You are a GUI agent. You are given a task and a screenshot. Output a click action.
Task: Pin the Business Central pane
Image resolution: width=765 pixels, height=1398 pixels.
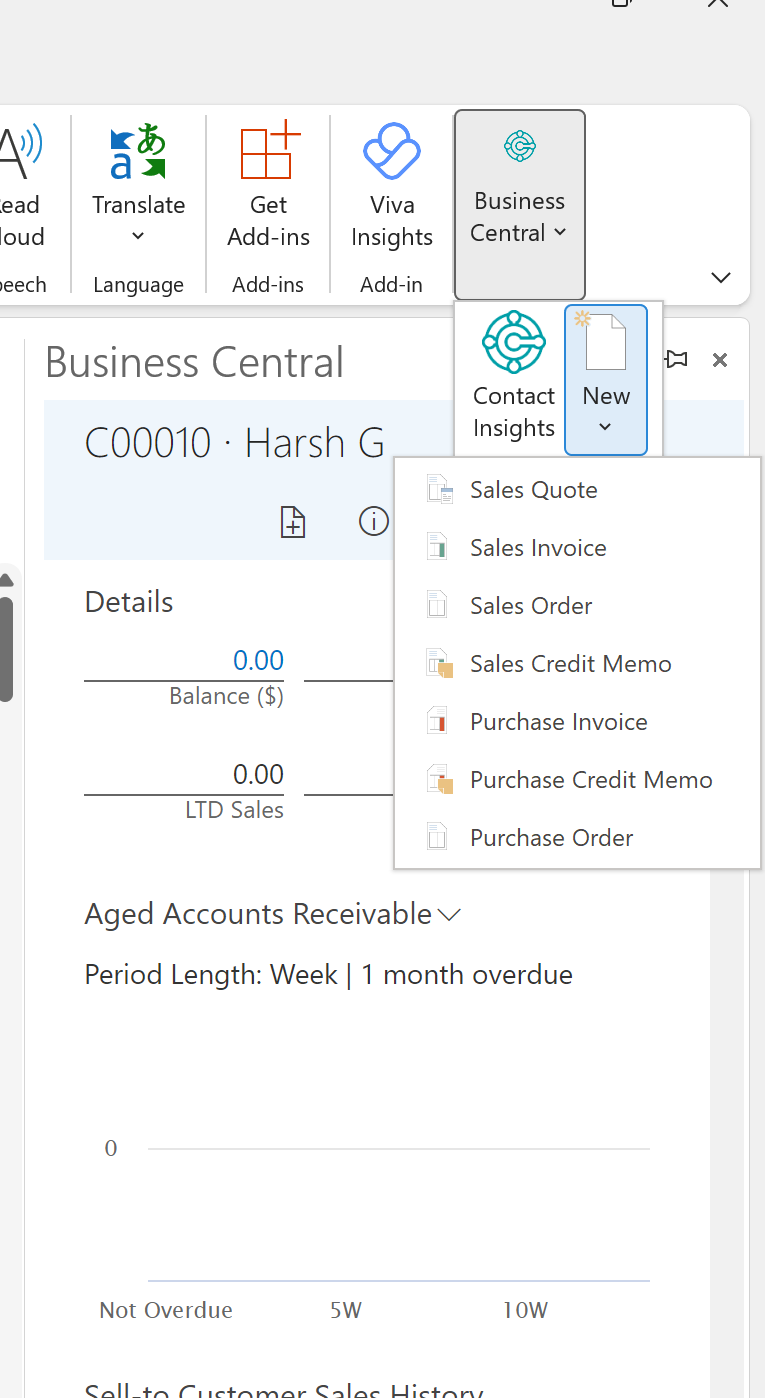click(677, 360)
